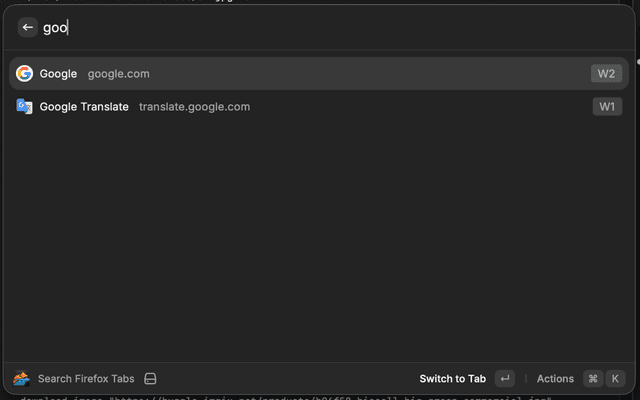Click the Search Firefox Tabs label
The image size is (640, 400).
tap(86, 379)
